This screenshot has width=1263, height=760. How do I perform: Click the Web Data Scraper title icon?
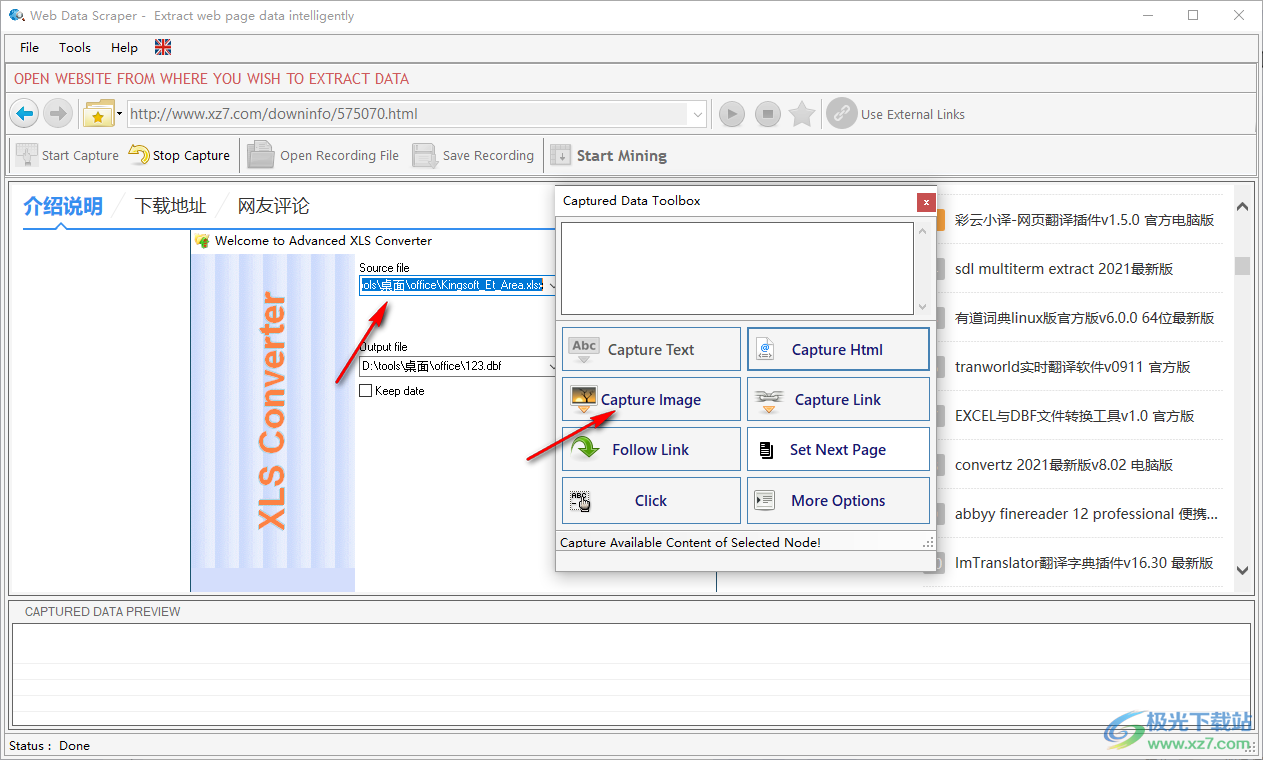(17, 16)
